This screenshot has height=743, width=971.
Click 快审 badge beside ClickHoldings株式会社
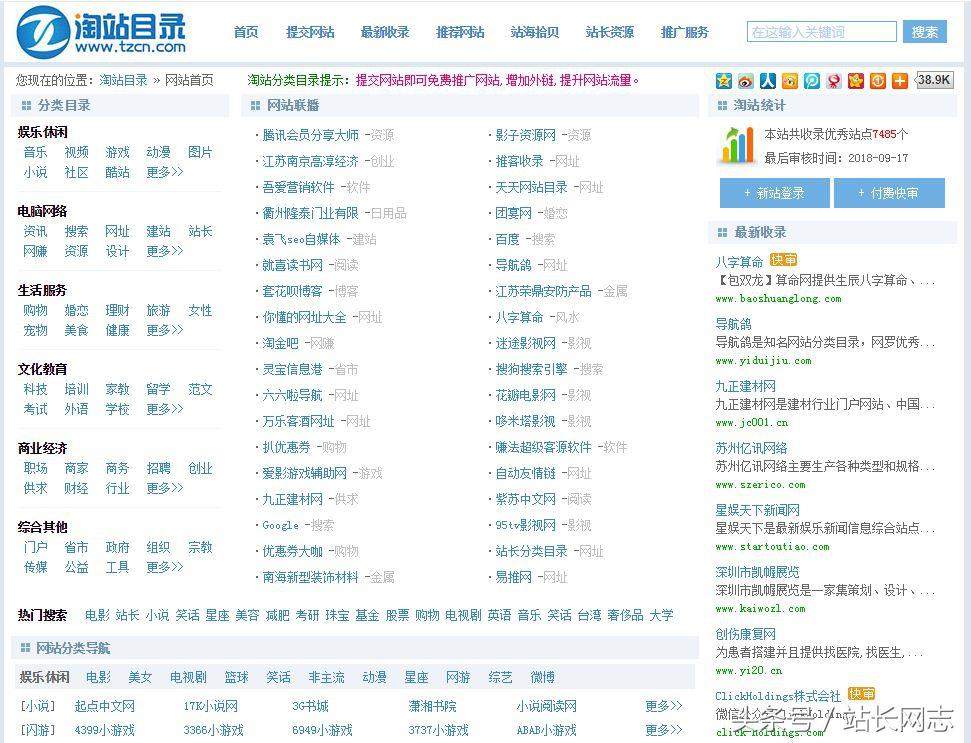tap(861, 694)
